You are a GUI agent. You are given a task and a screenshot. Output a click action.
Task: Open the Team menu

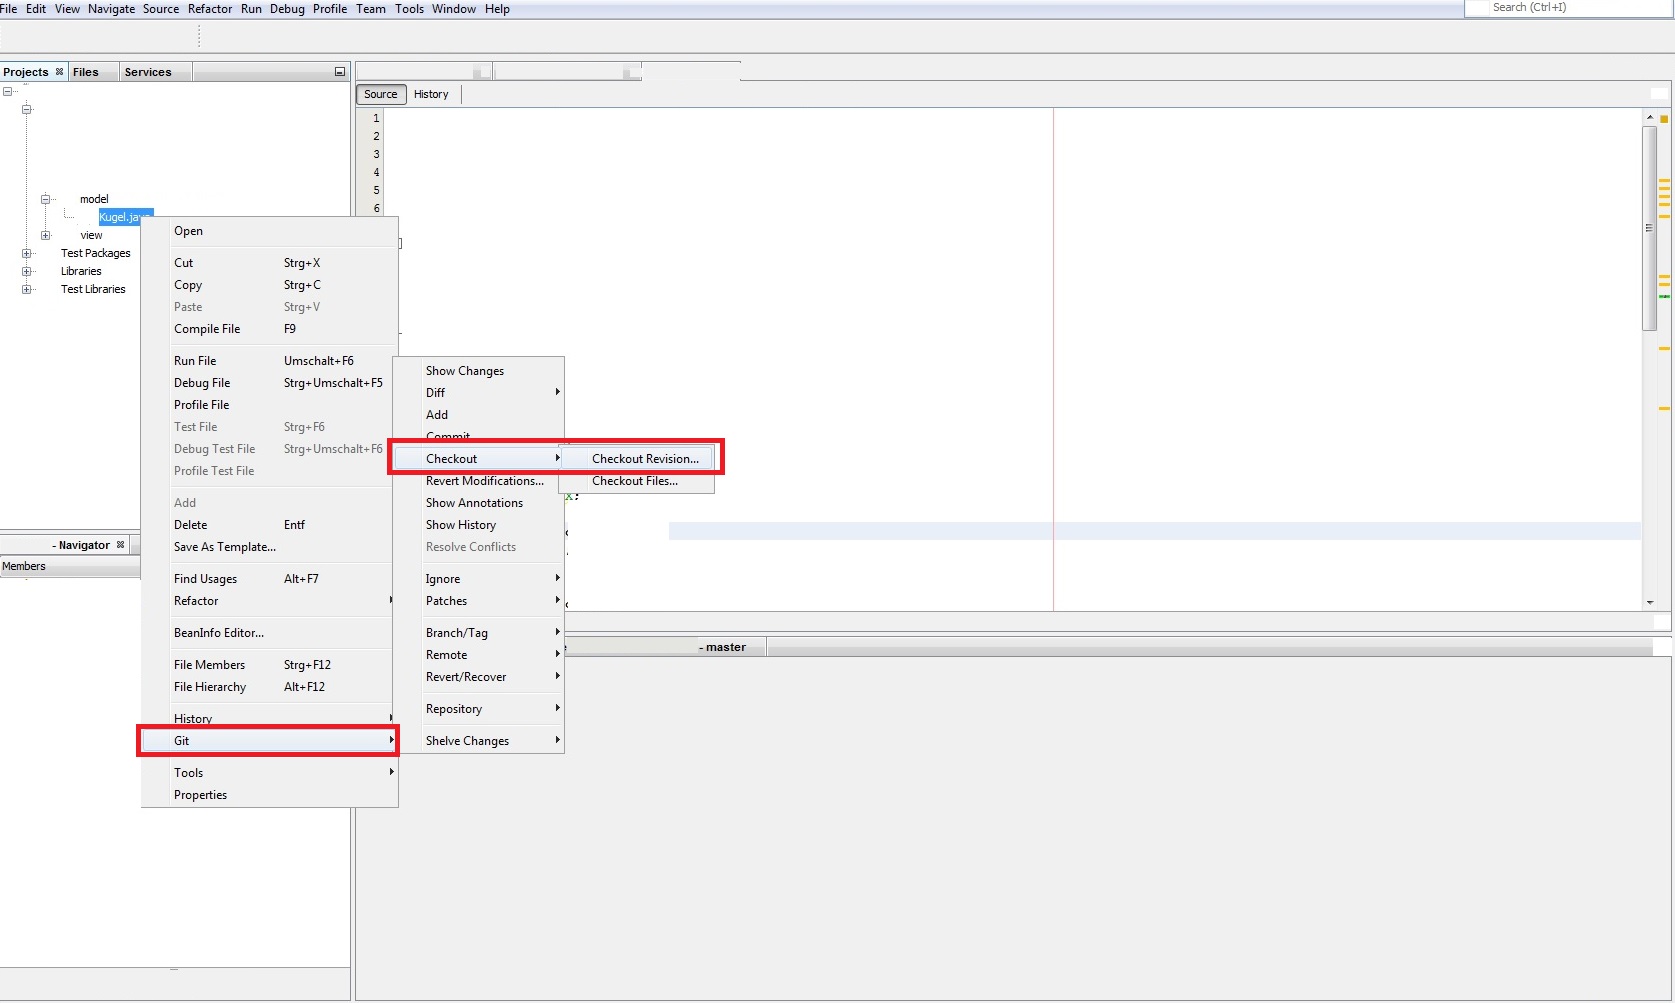click(371, 9)
